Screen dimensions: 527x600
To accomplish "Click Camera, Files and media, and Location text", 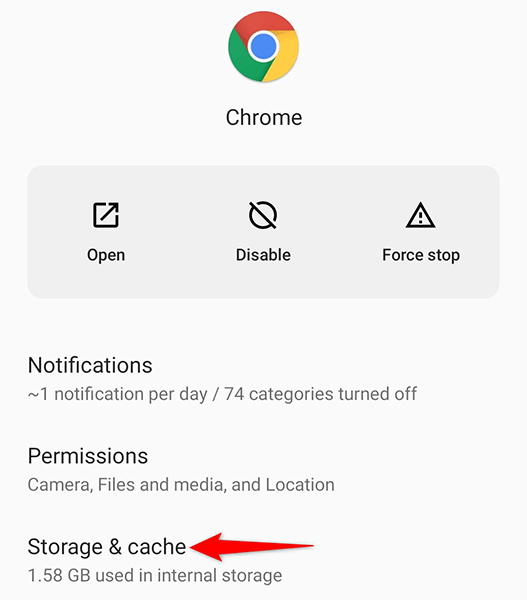I will click(x=181, y=484).
